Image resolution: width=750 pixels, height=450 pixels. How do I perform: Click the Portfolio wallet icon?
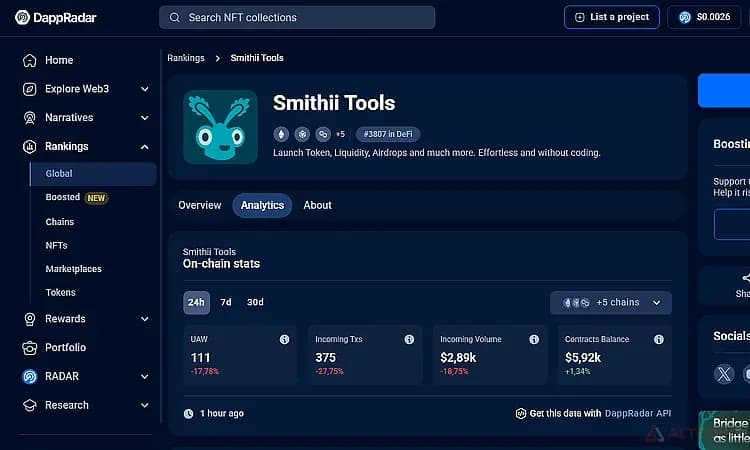tap(30, 348)
